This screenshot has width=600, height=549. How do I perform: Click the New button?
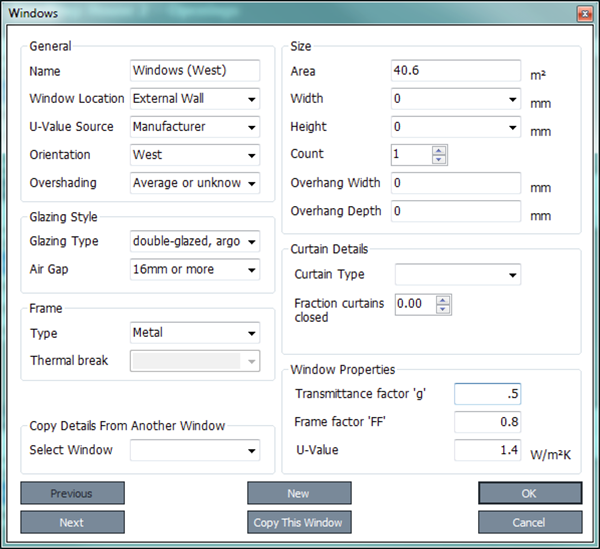pos(299,493)
